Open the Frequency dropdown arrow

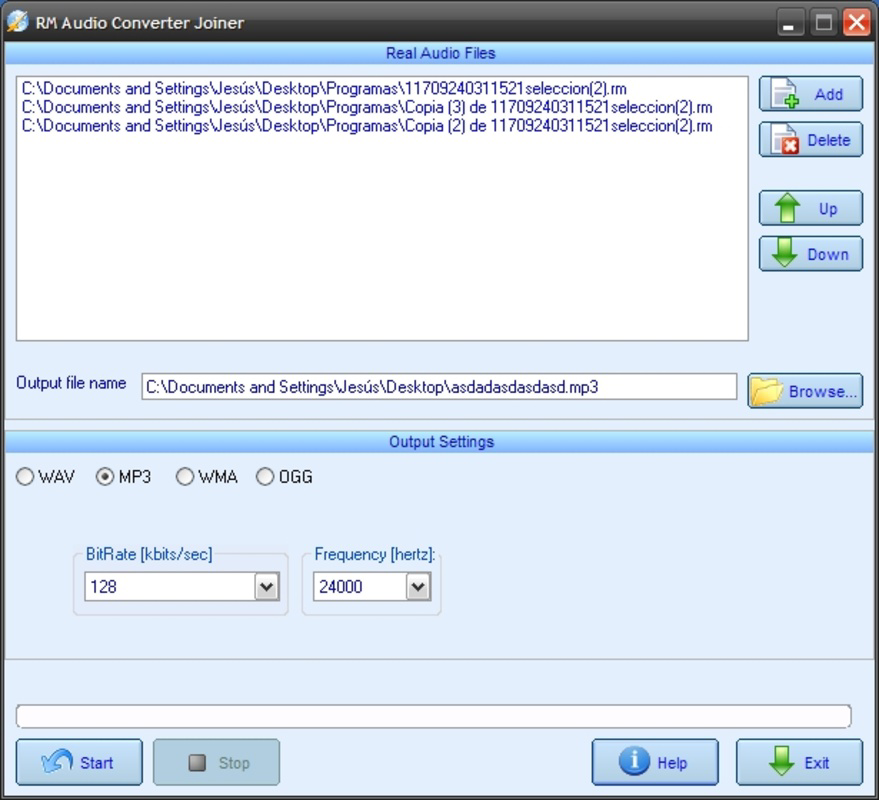point(418,587)
